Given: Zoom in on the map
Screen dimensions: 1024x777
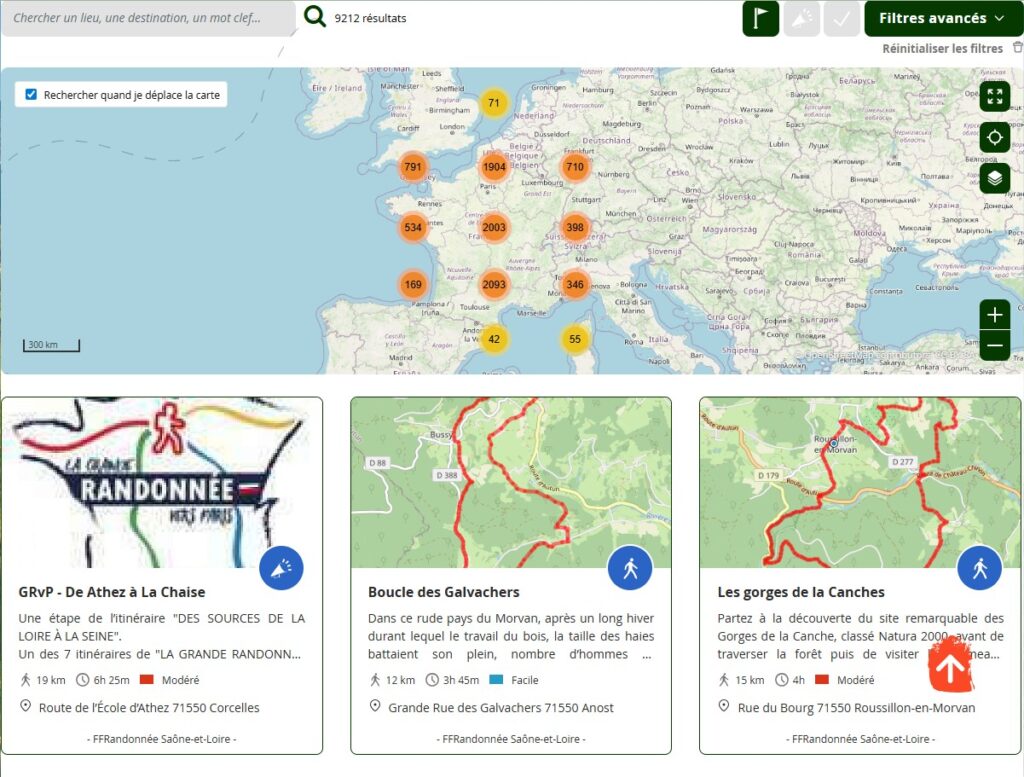Looking at the screenshot, I should click(995, 315).
